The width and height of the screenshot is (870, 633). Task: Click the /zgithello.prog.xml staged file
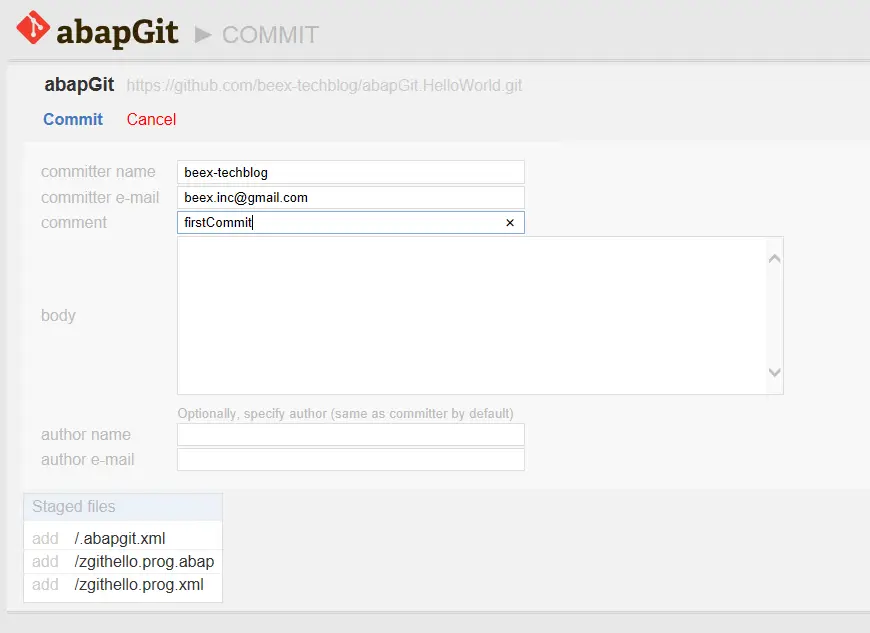click(x=139, y=584)
